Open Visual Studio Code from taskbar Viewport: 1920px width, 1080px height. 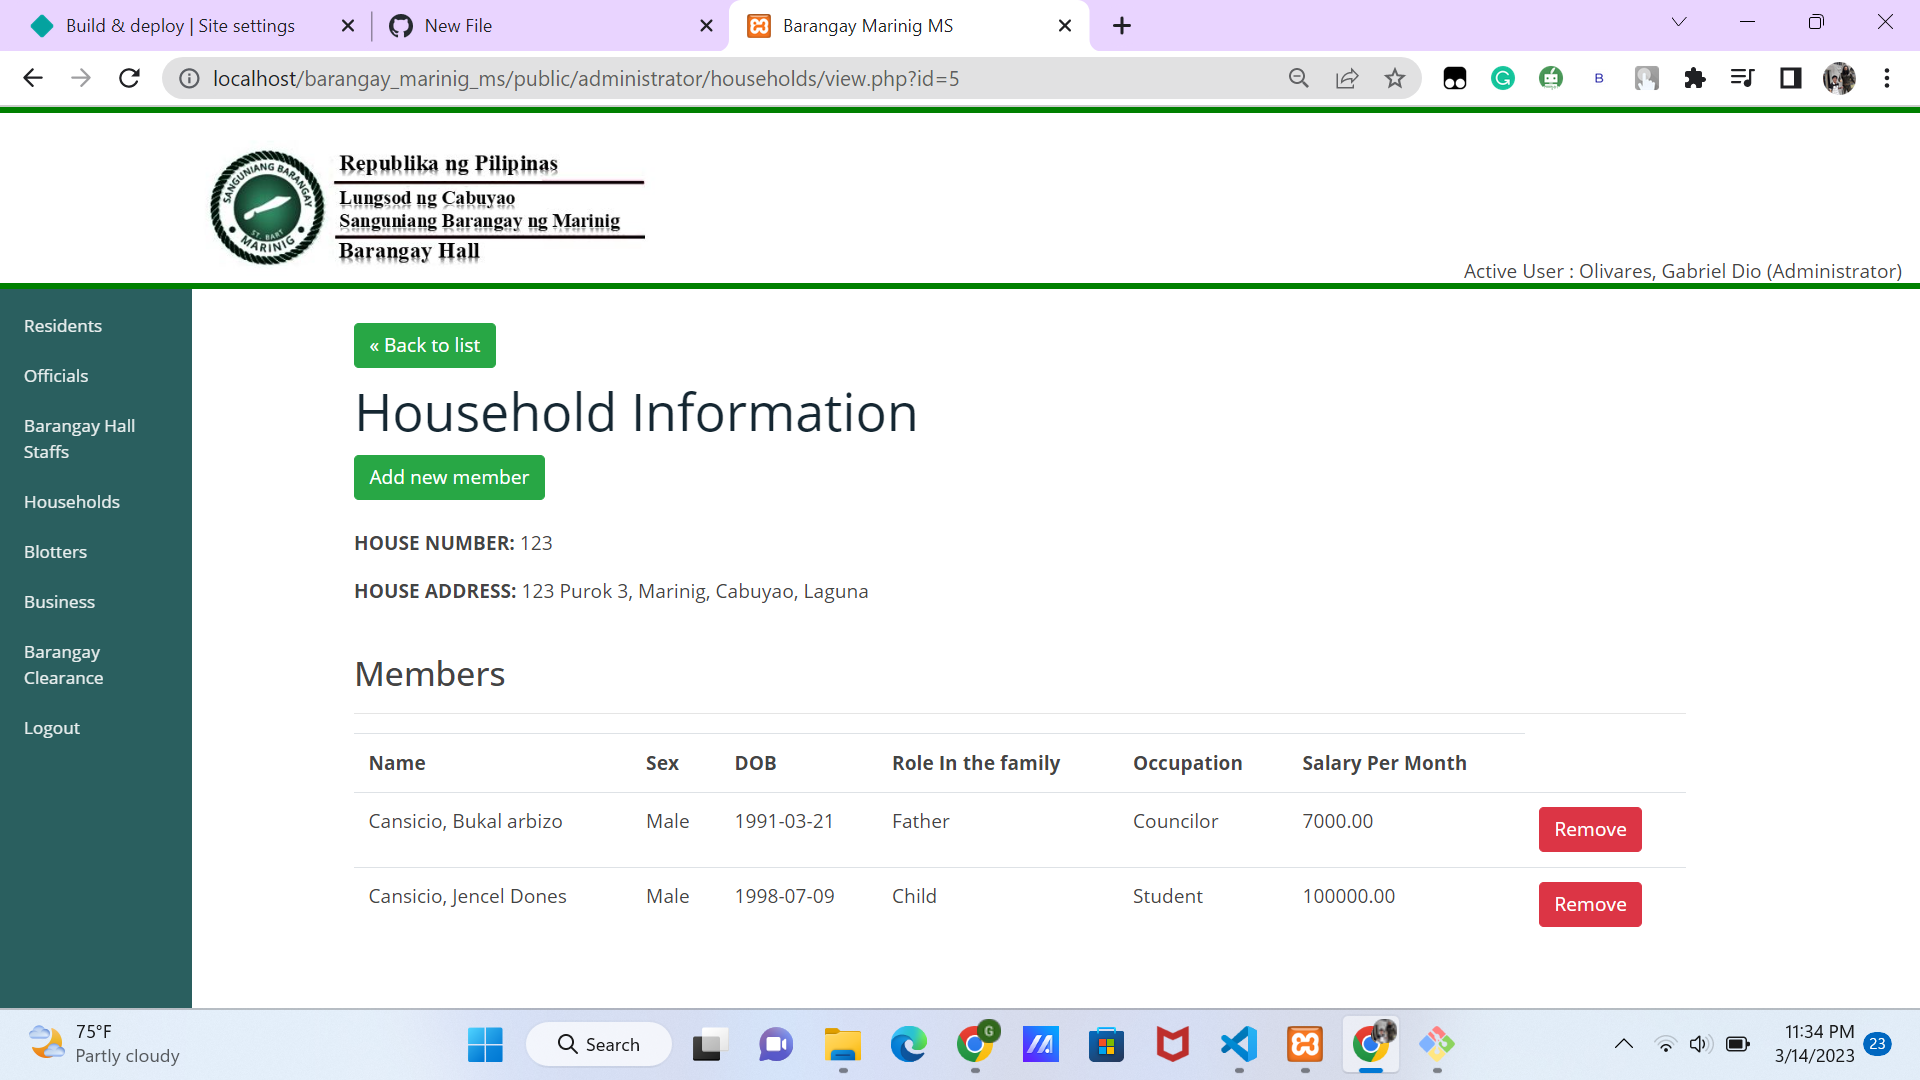(1239, 1045)
